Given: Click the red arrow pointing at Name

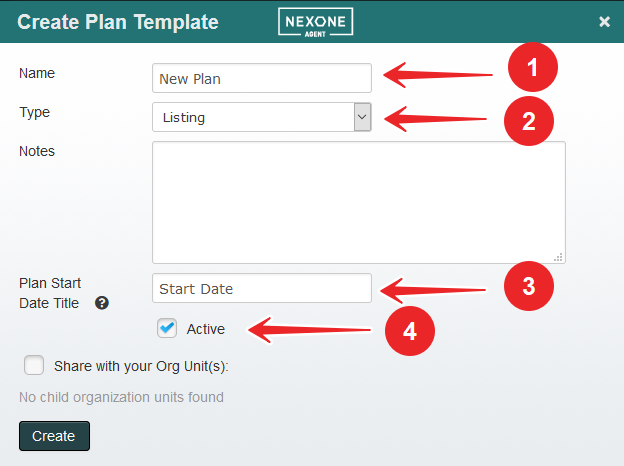Looking at the screenshot, I should point(438,72).
